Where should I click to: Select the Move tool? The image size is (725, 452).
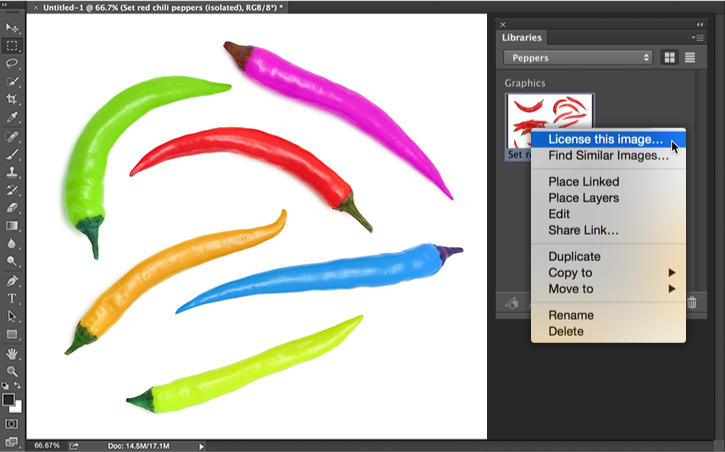pyautogui.click(x=12, y=28)
